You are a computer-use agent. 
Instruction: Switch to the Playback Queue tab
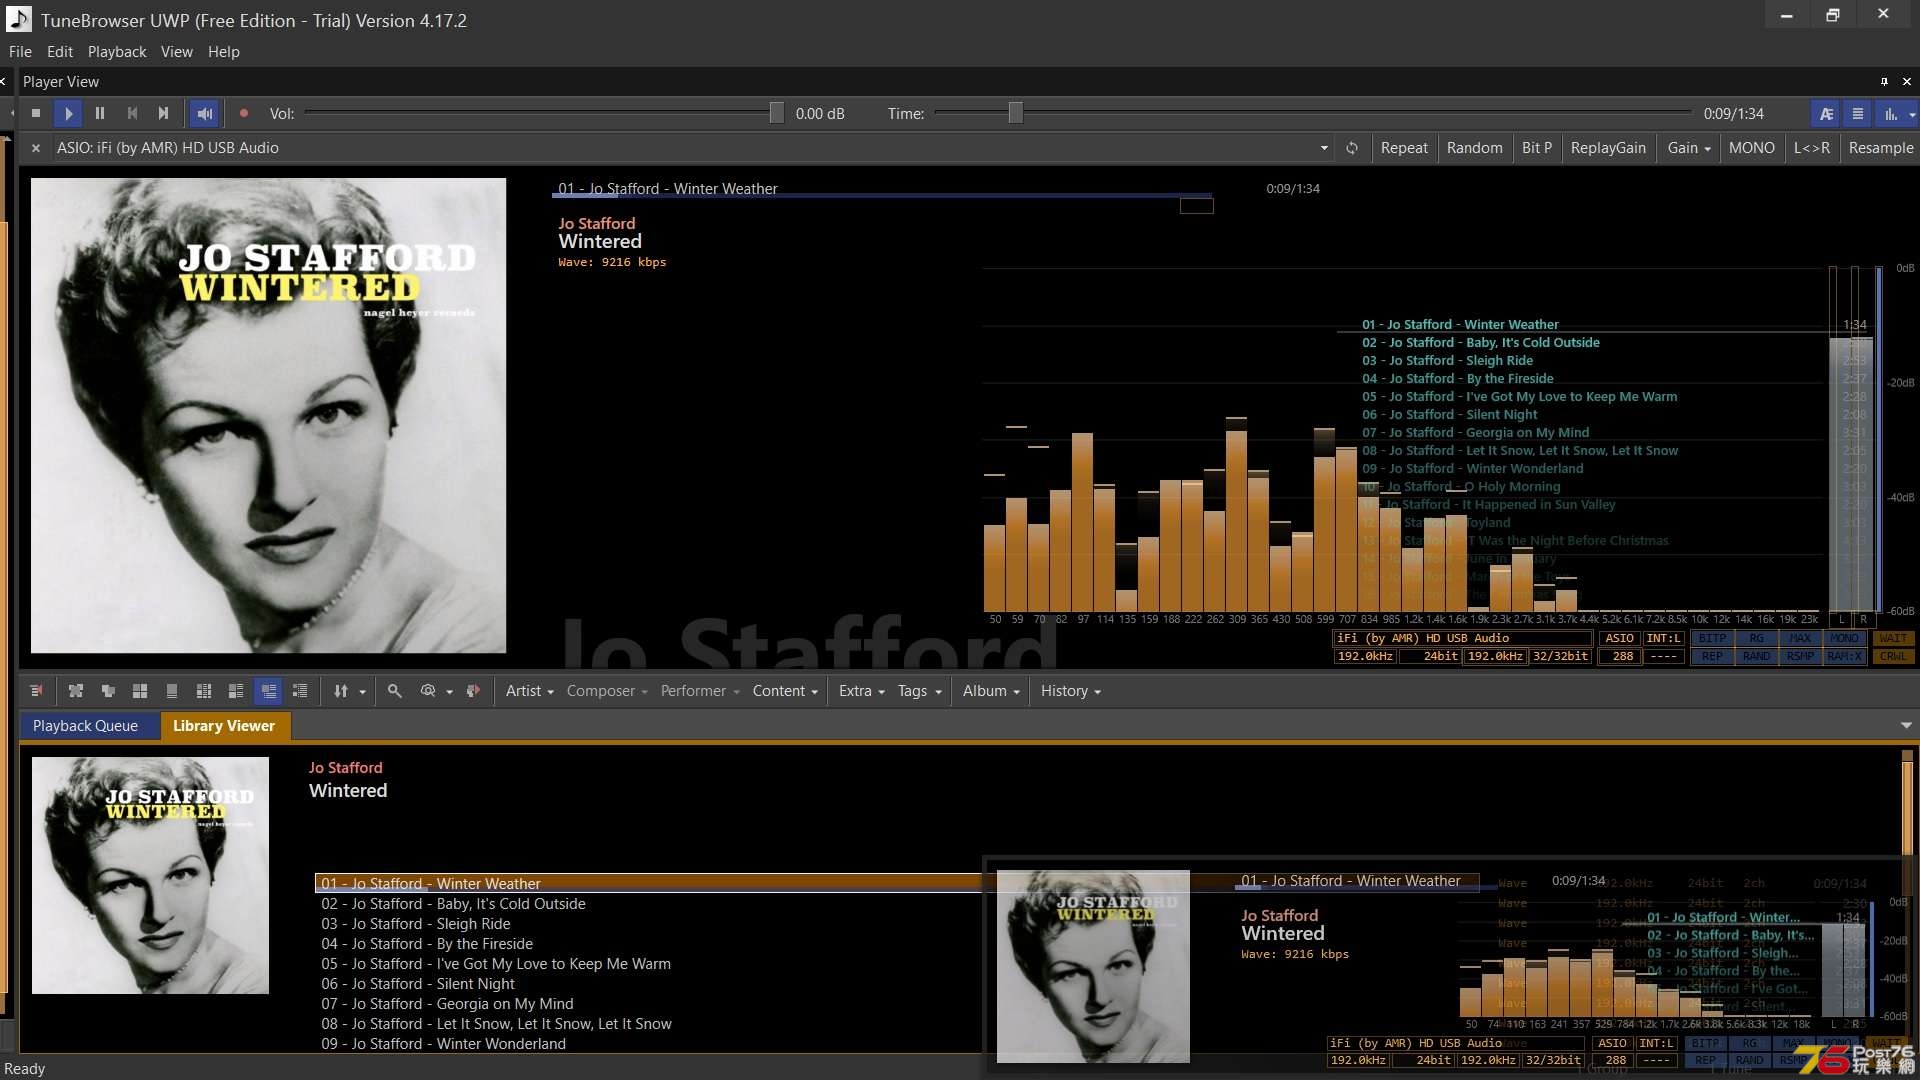85,726
